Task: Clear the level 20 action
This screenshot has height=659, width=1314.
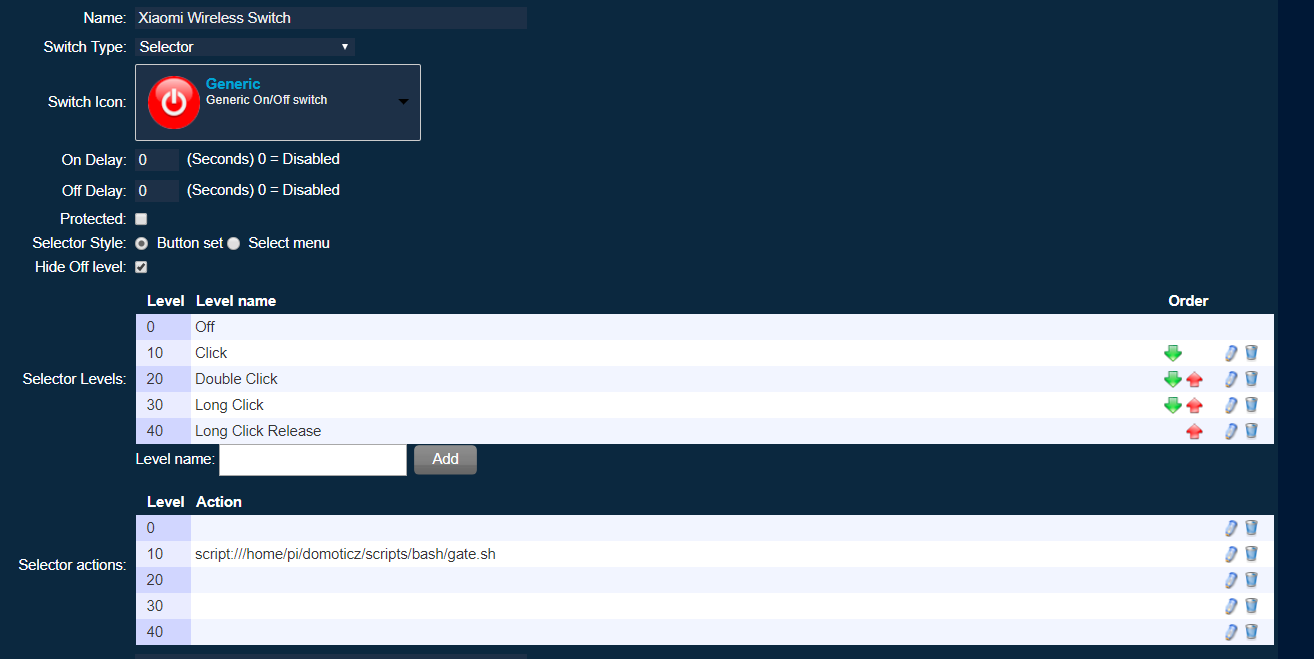Action: pos(1251,580)
